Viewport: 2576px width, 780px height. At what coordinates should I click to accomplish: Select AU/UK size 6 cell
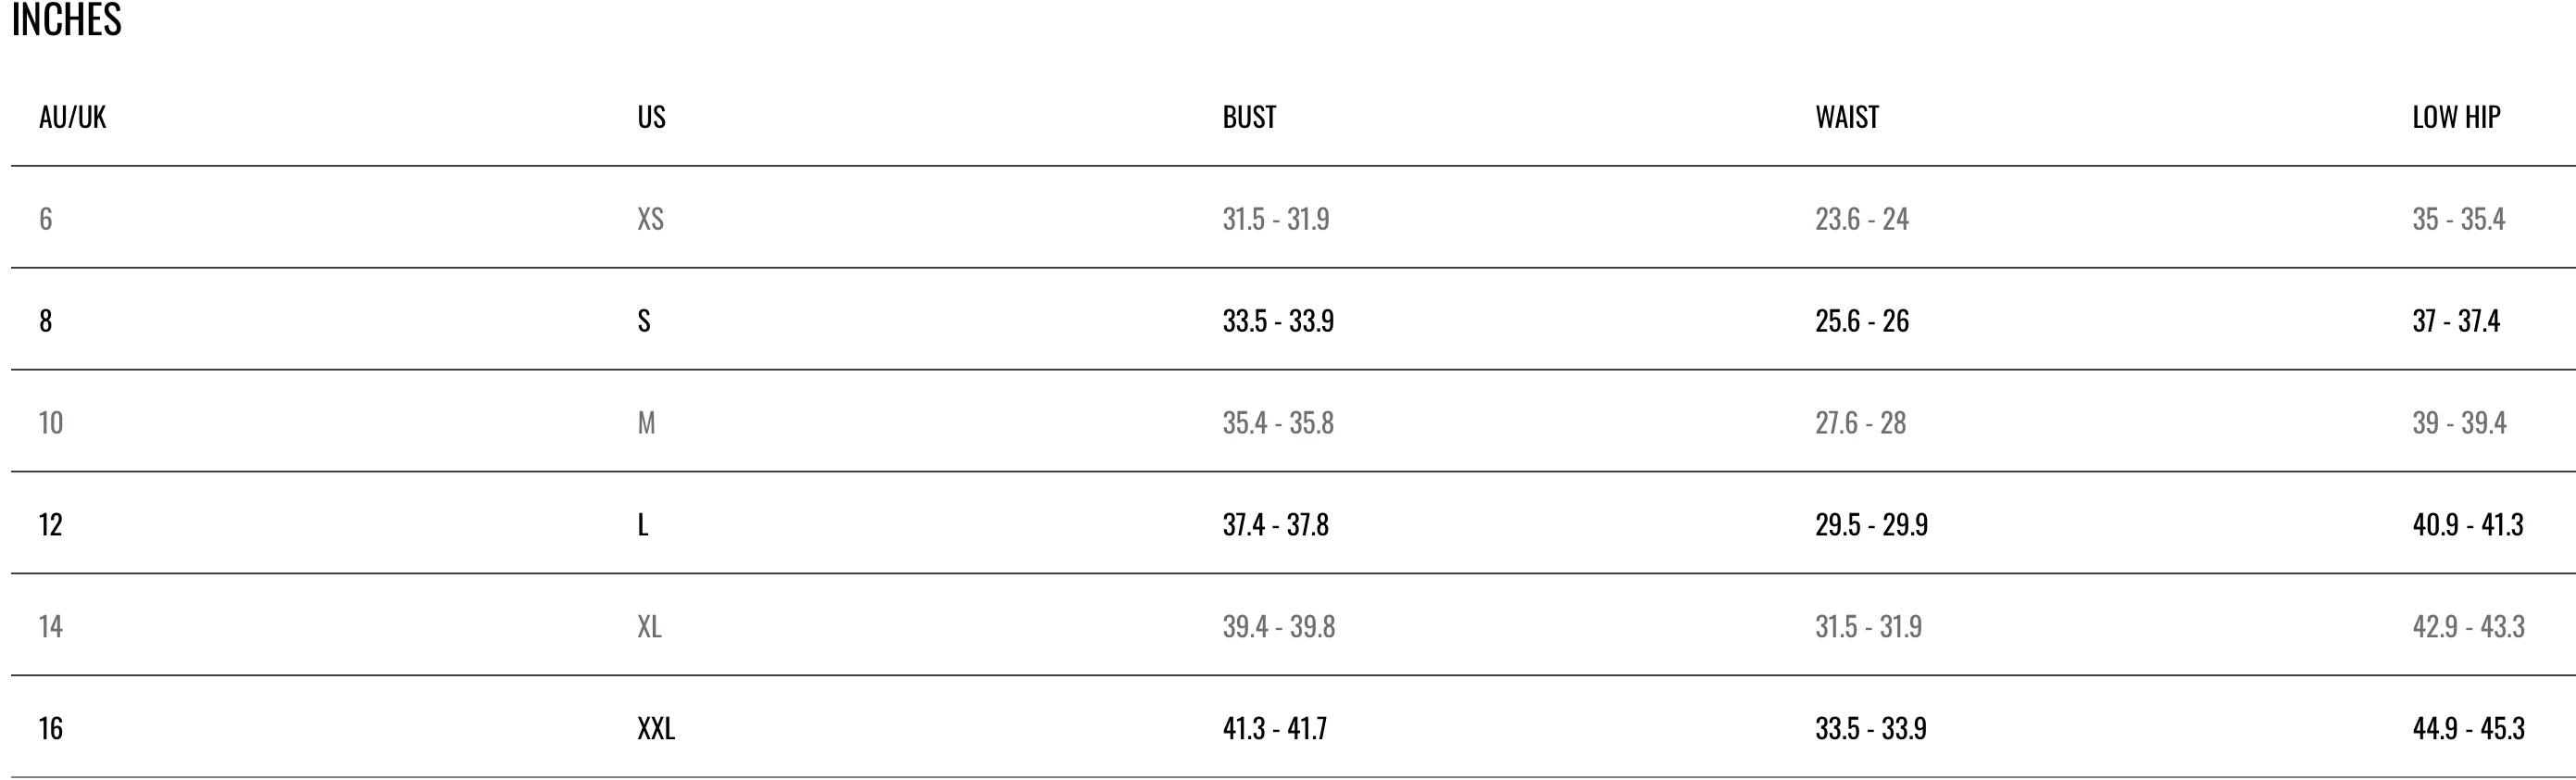pyautogui.click(x=46, y=219)
